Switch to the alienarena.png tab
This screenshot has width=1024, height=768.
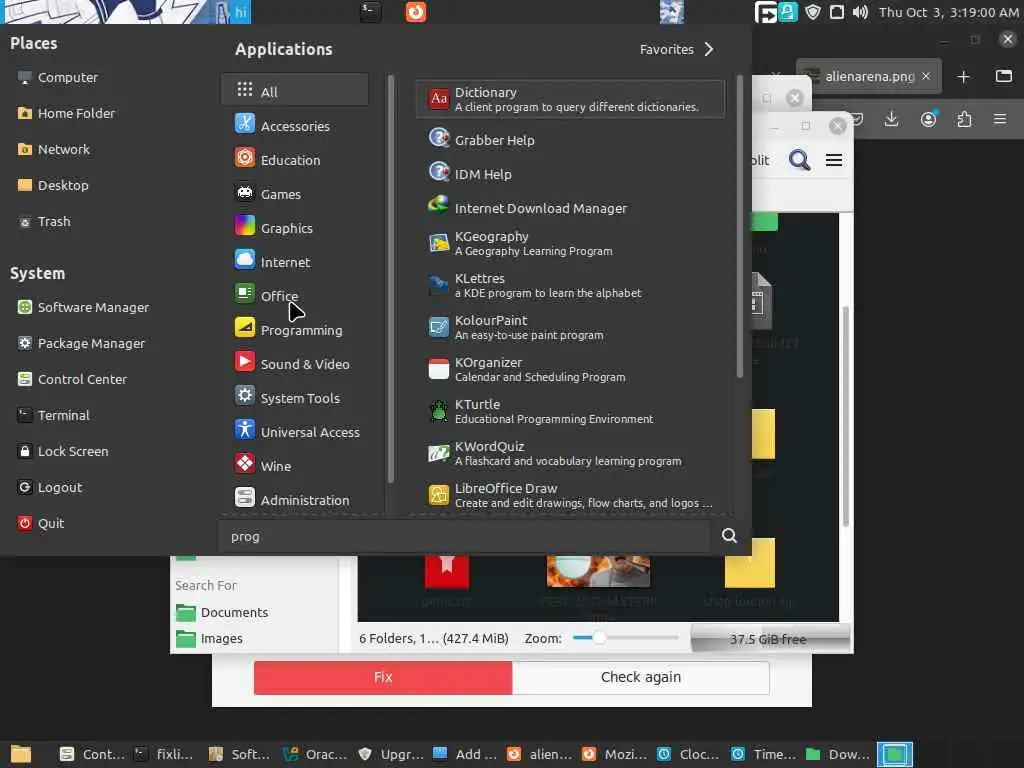(x=869, y=76)
